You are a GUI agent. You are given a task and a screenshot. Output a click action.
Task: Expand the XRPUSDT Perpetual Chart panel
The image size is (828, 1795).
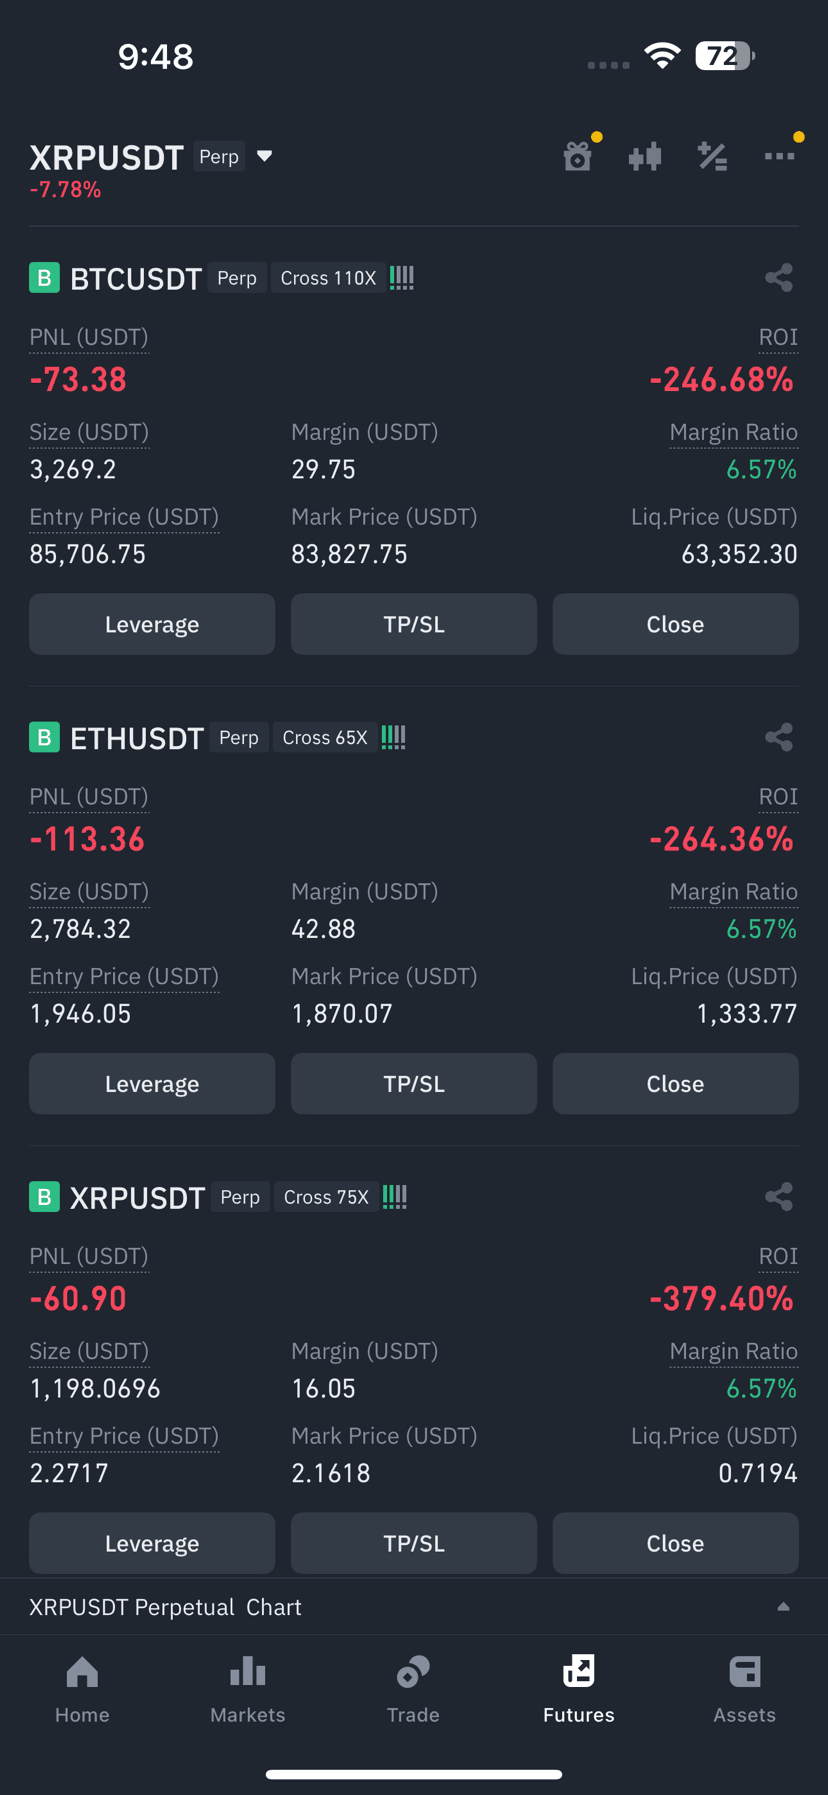point(784,1606)
